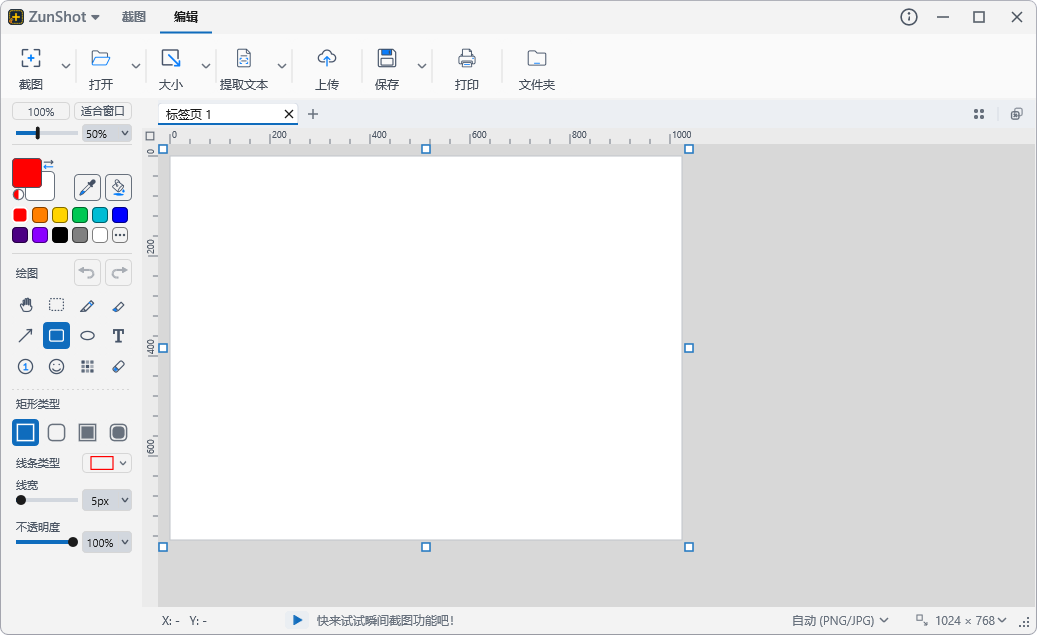The height and width of the screenshot is (635, 1037).
Task: Open the zoom percentage 50% dropdown
Action: tap(106, 134)
